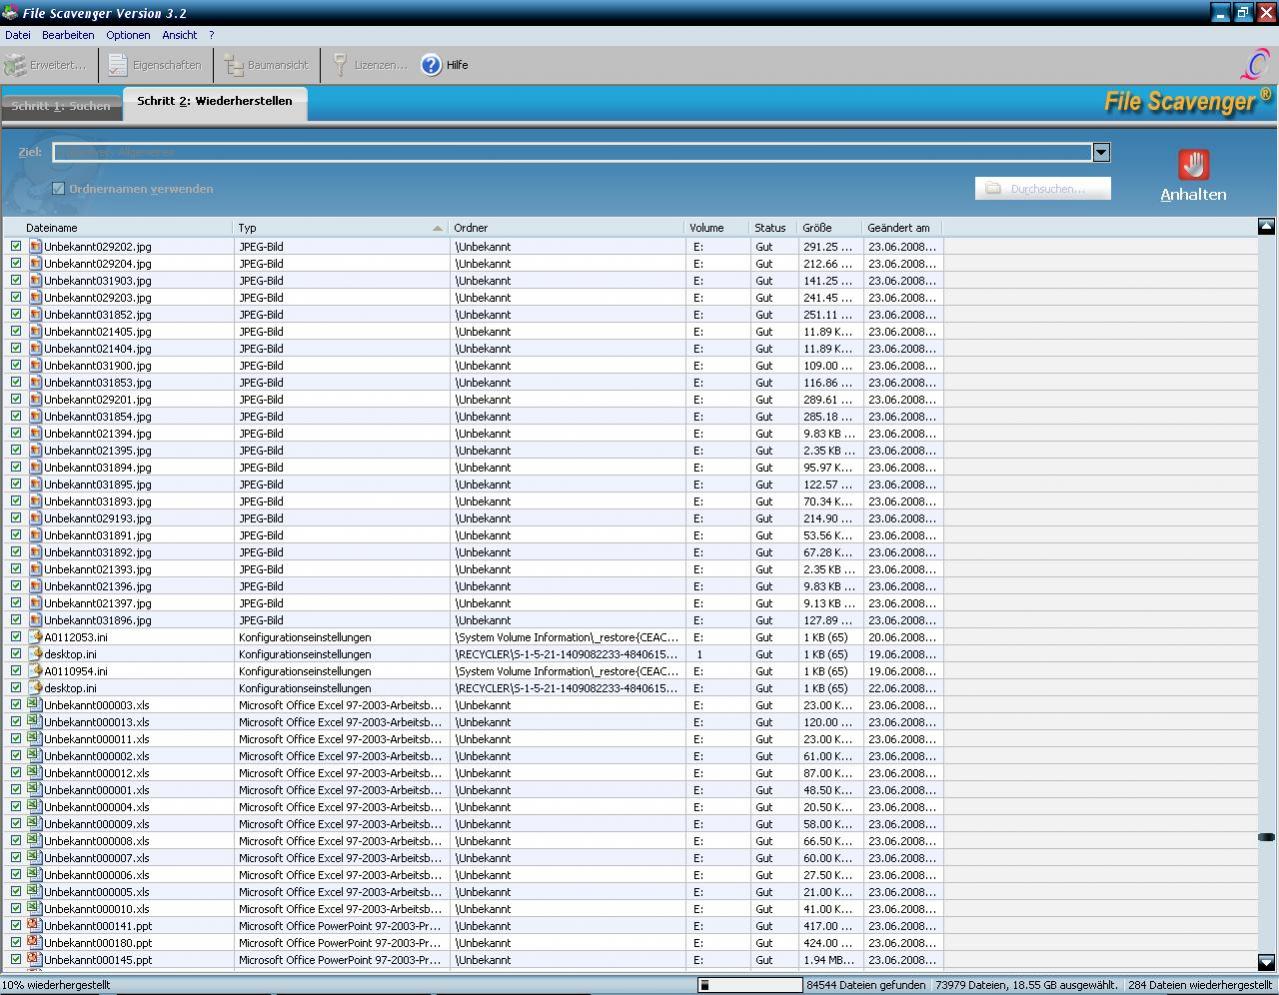1279x995 pixels.
Task: Click the file icon of A0112053.ini
Action: point(35,637)
